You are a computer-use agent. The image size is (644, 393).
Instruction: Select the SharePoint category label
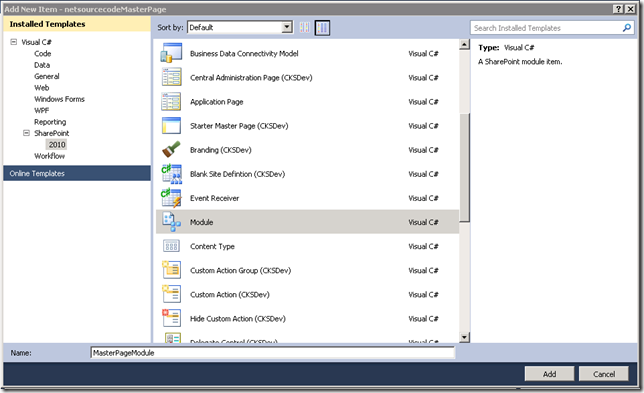[52, 133]
